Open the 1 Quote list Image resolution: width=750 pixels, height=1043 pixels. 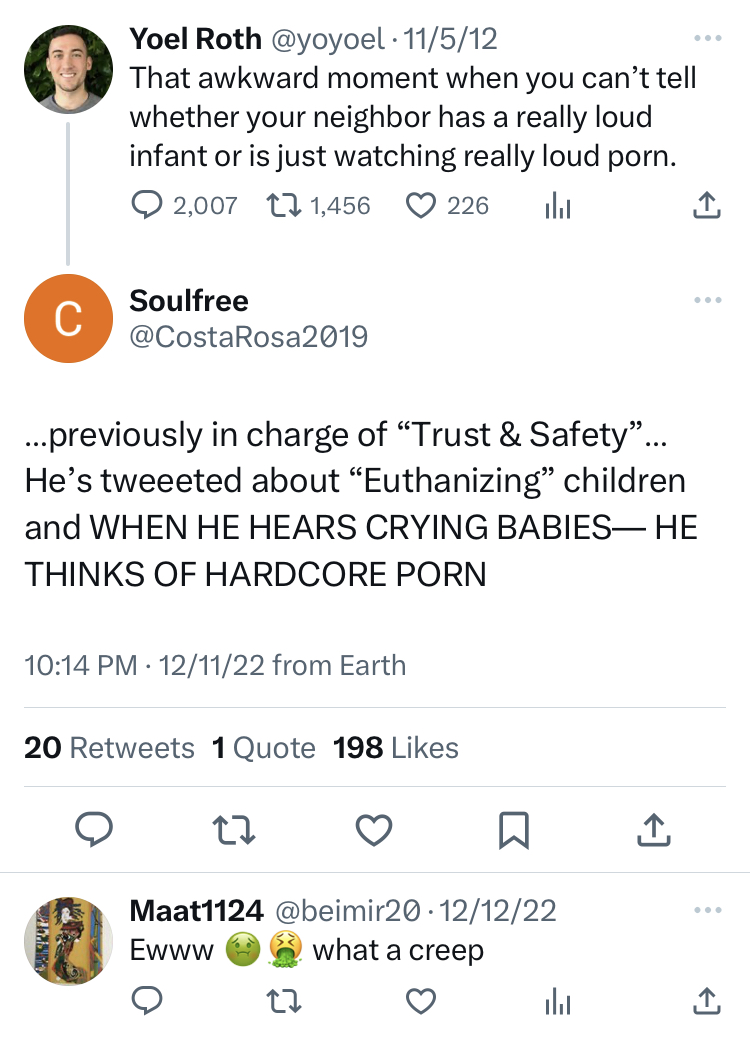(263, 748)
